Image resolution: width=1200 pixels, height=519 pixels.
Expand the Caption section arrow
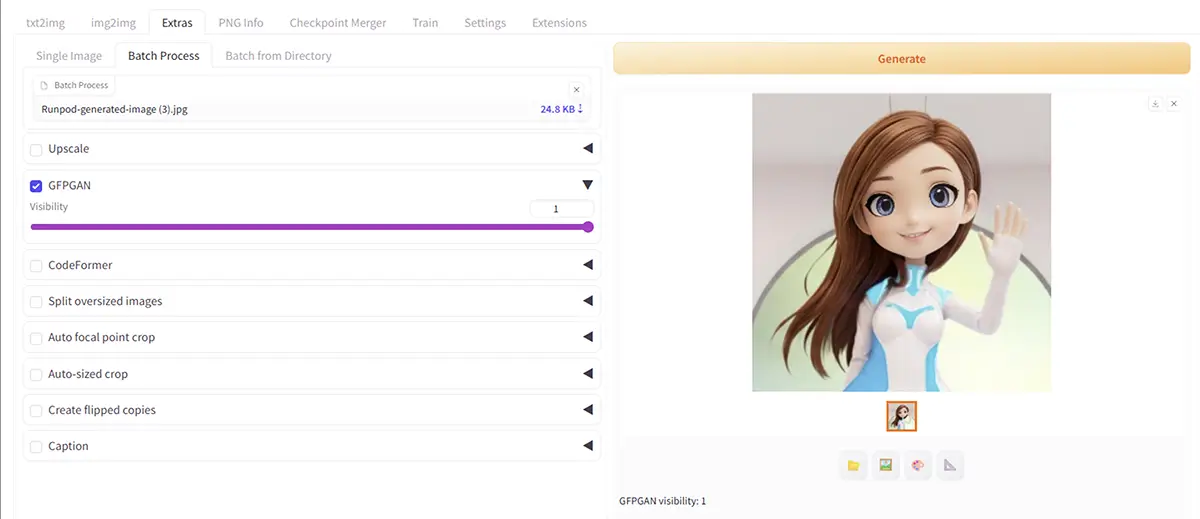pos(588,446)
